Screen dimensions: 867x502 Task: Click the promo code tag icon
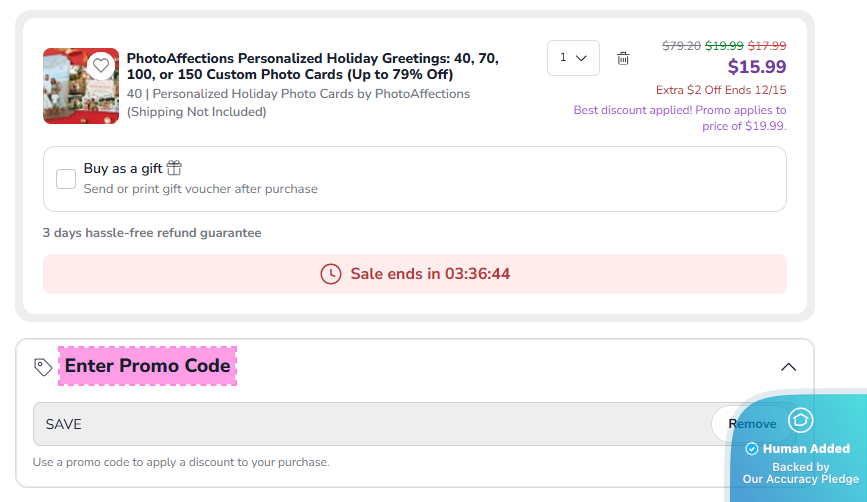click(x=43, y=367)
